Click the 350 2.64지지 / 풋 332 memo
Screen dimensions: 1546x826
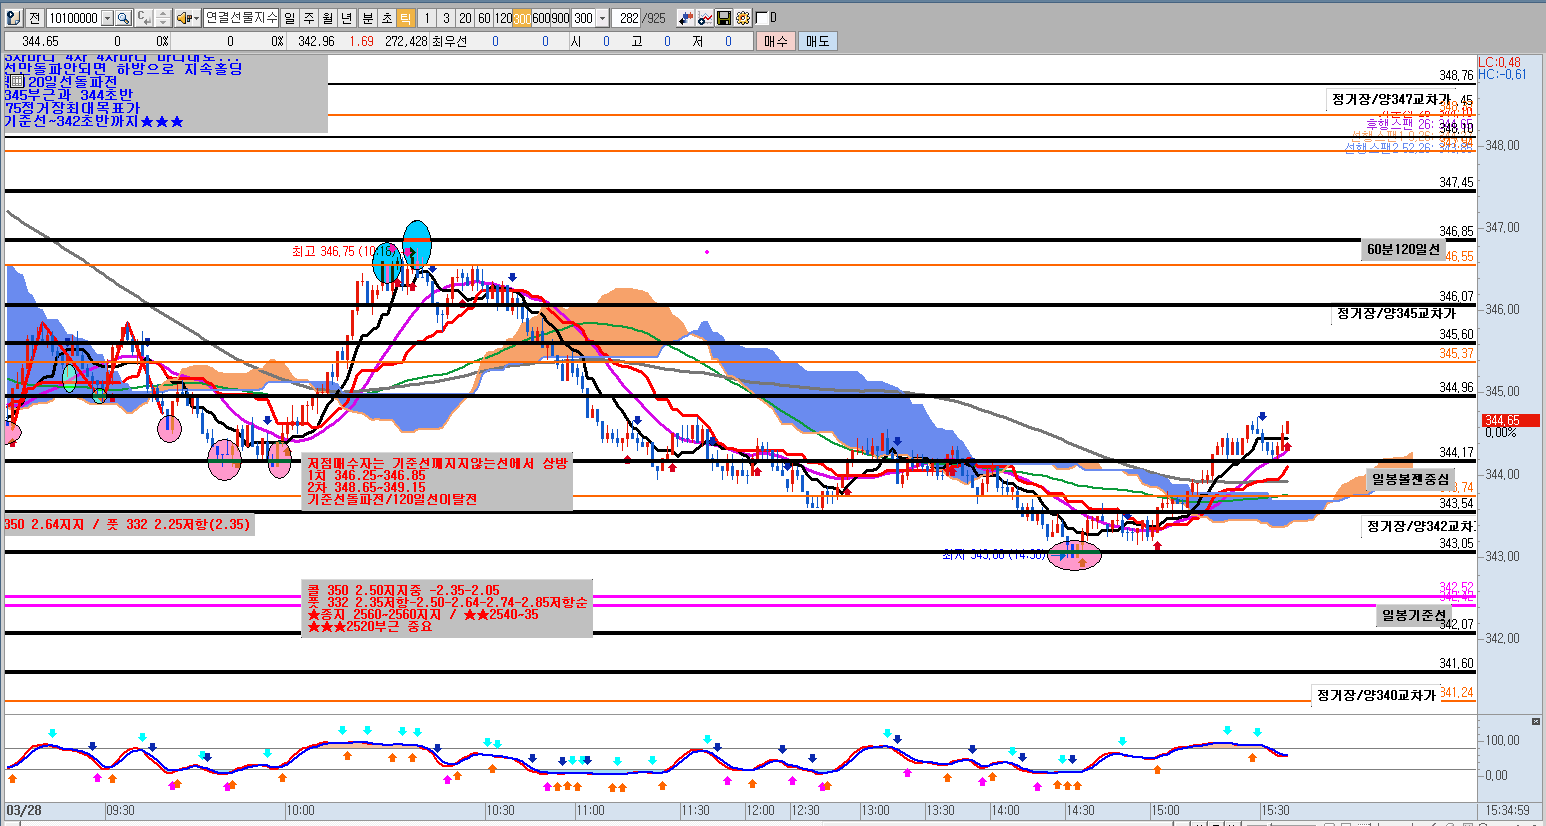click(128, 524)
